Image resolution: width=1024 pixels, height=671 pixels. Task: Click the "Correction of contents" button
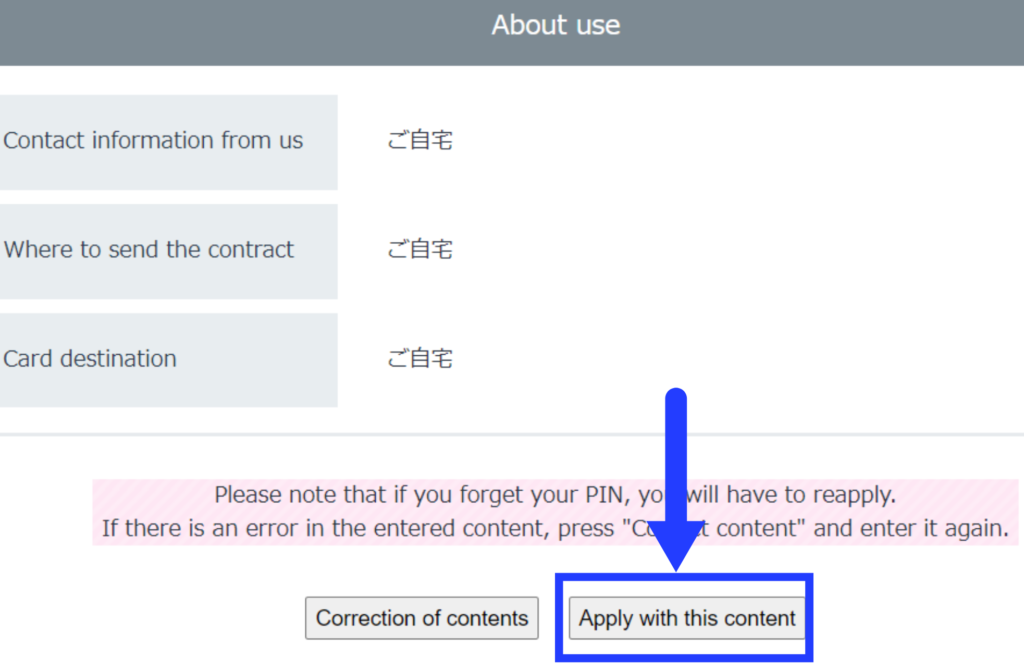coord(422,618)
